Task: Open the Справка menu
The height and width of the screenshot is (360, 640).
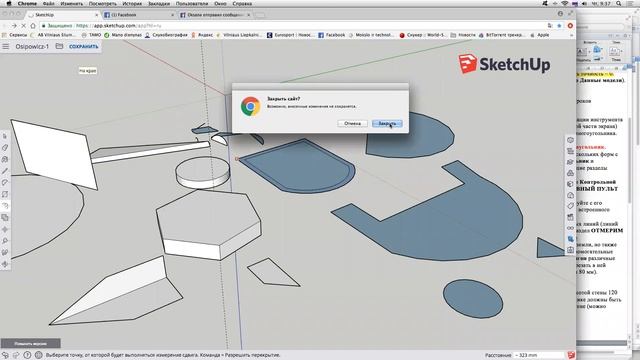Action: 242,3
